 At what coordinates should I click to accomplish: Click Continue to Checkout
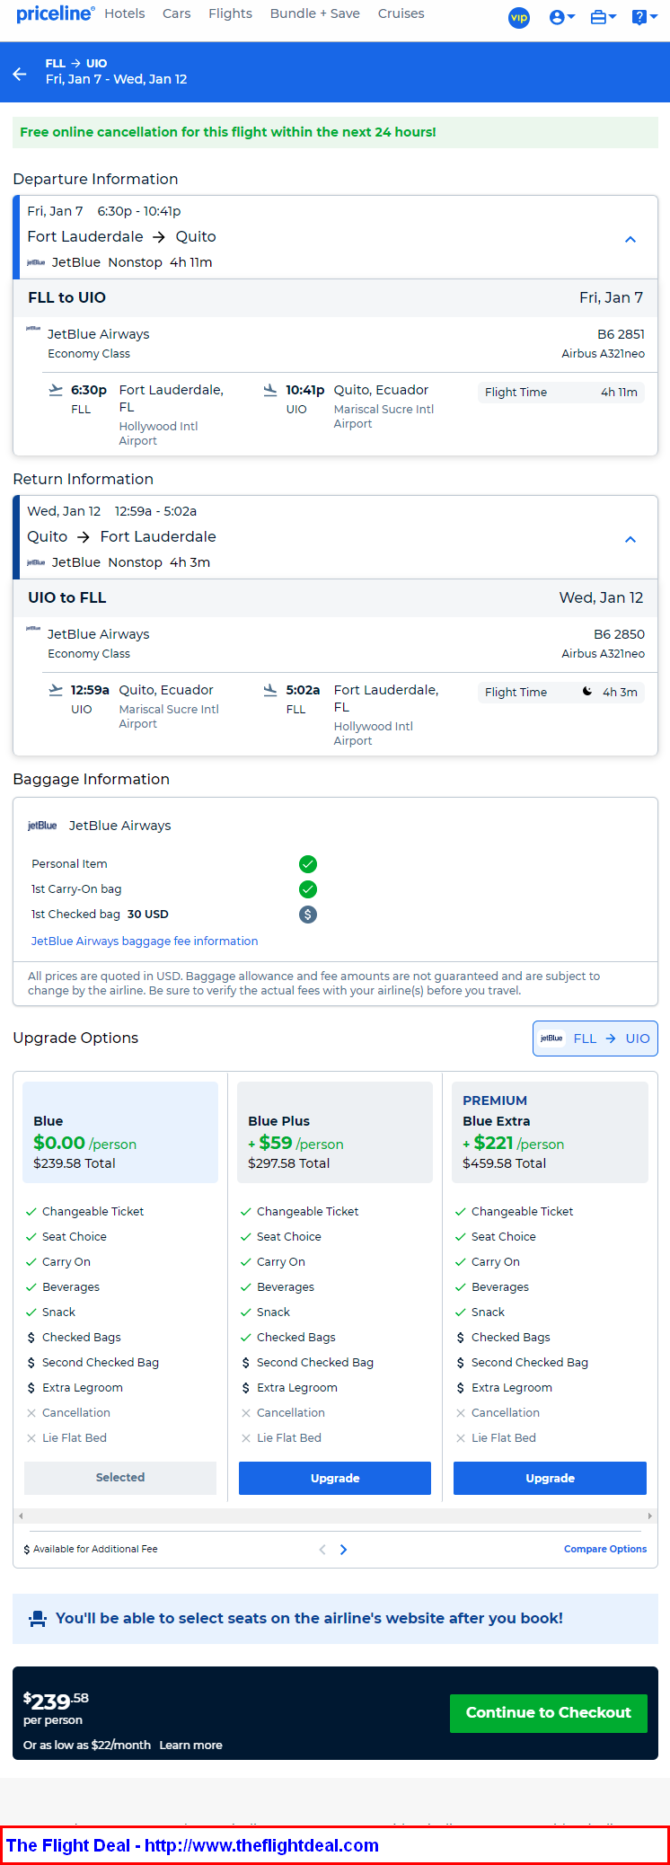pos(548,1713)
